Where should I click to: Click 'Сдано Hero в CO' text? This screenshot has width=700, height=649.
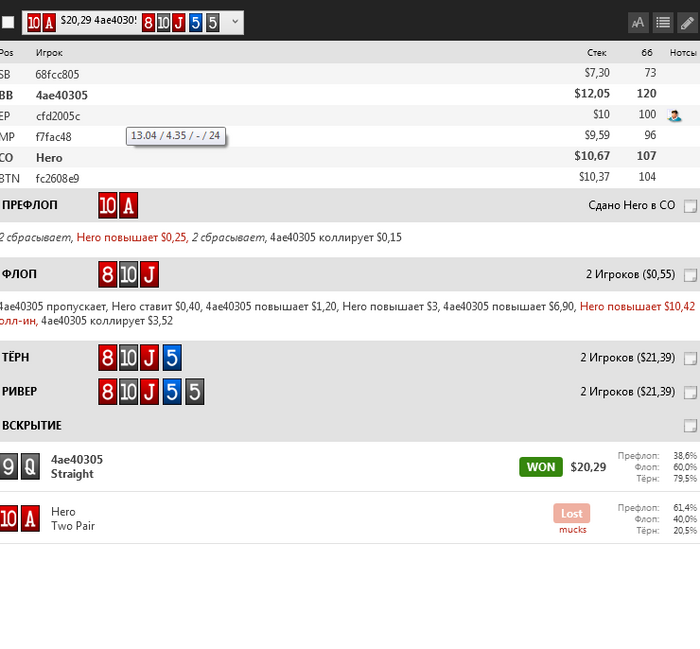pyautogui.click(x=632, y=205)
